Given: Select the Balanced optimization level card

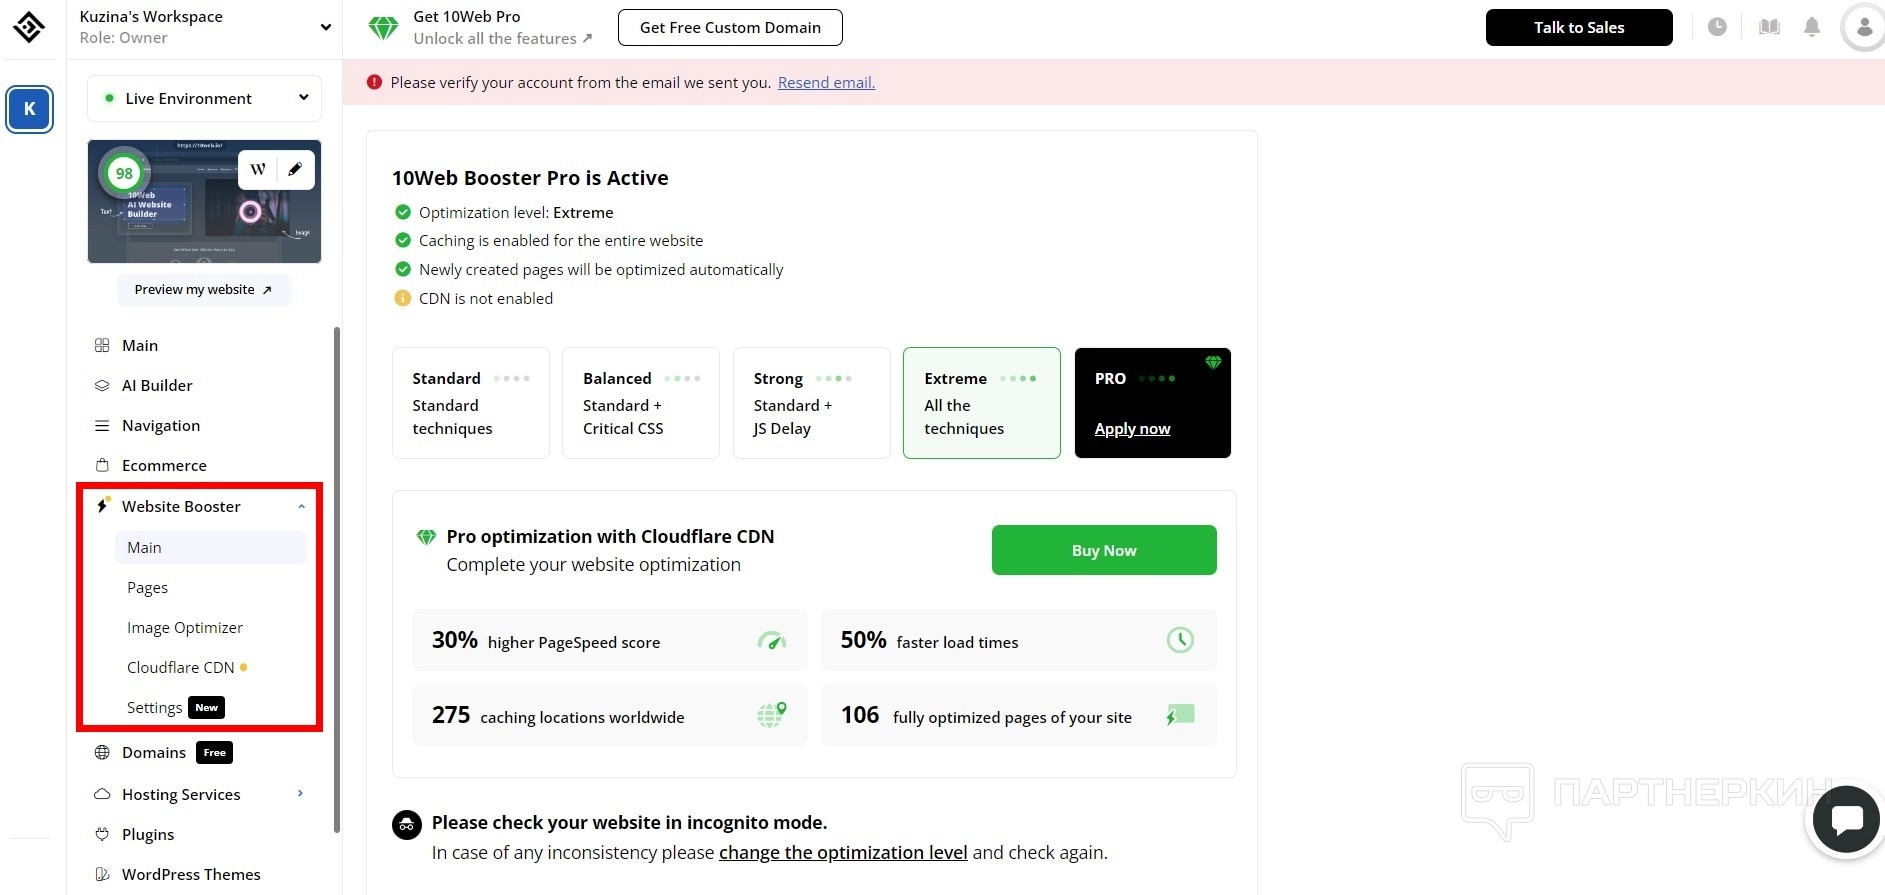Looking at the screenshot, I should (640, 403).
